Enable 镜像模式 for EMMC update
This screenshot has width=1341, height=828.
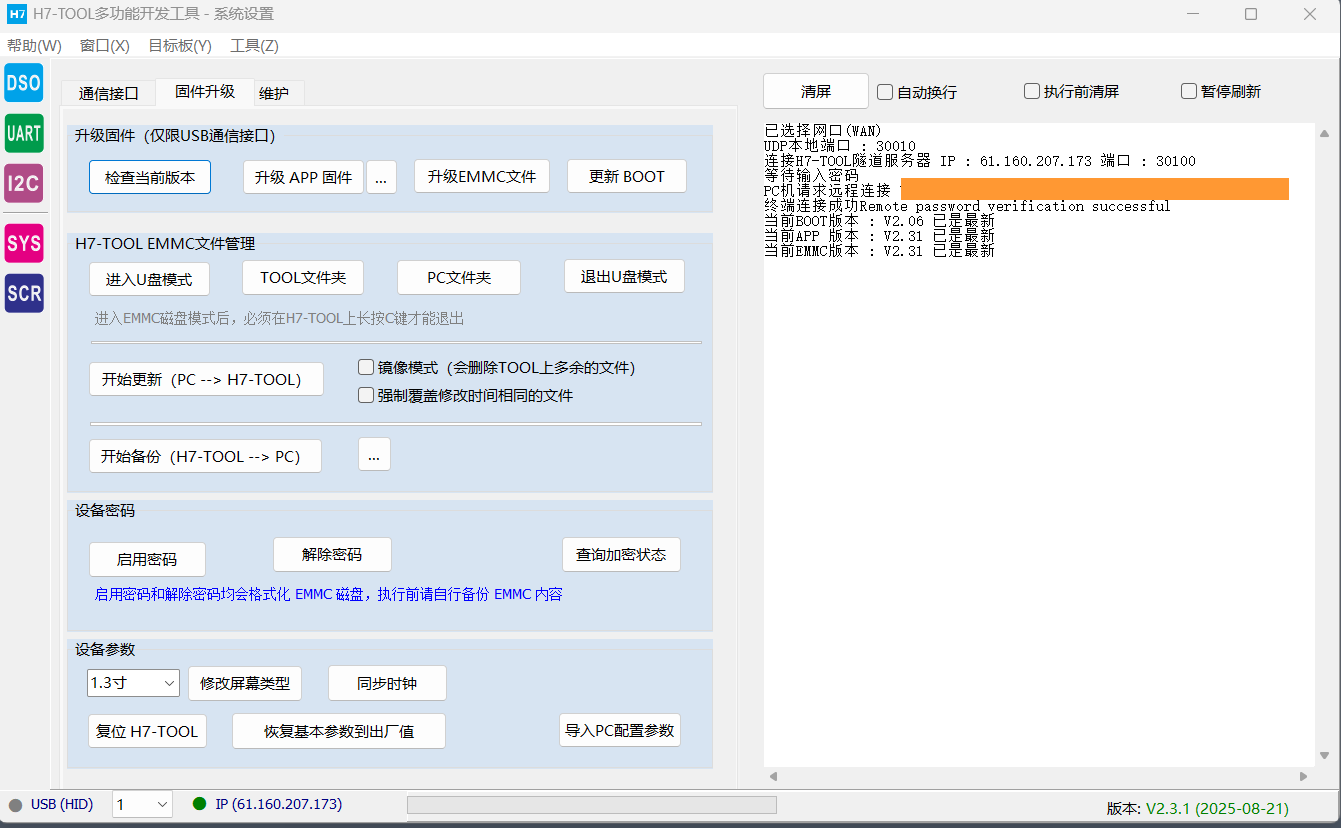(366, 367)
